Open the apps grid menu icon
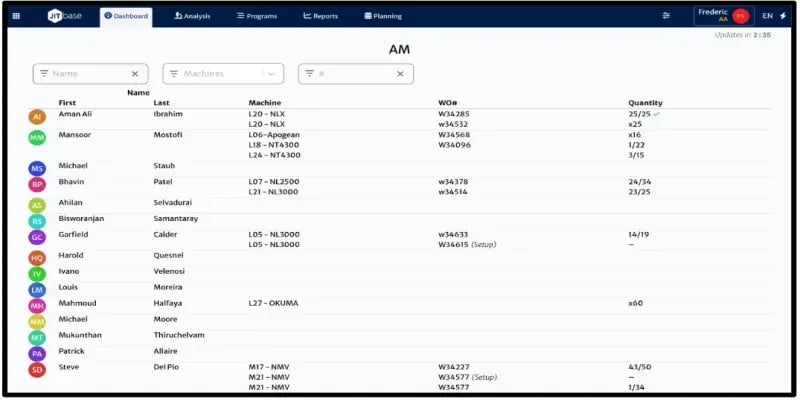The image size is (800, 400). click(x=16, y=16)
